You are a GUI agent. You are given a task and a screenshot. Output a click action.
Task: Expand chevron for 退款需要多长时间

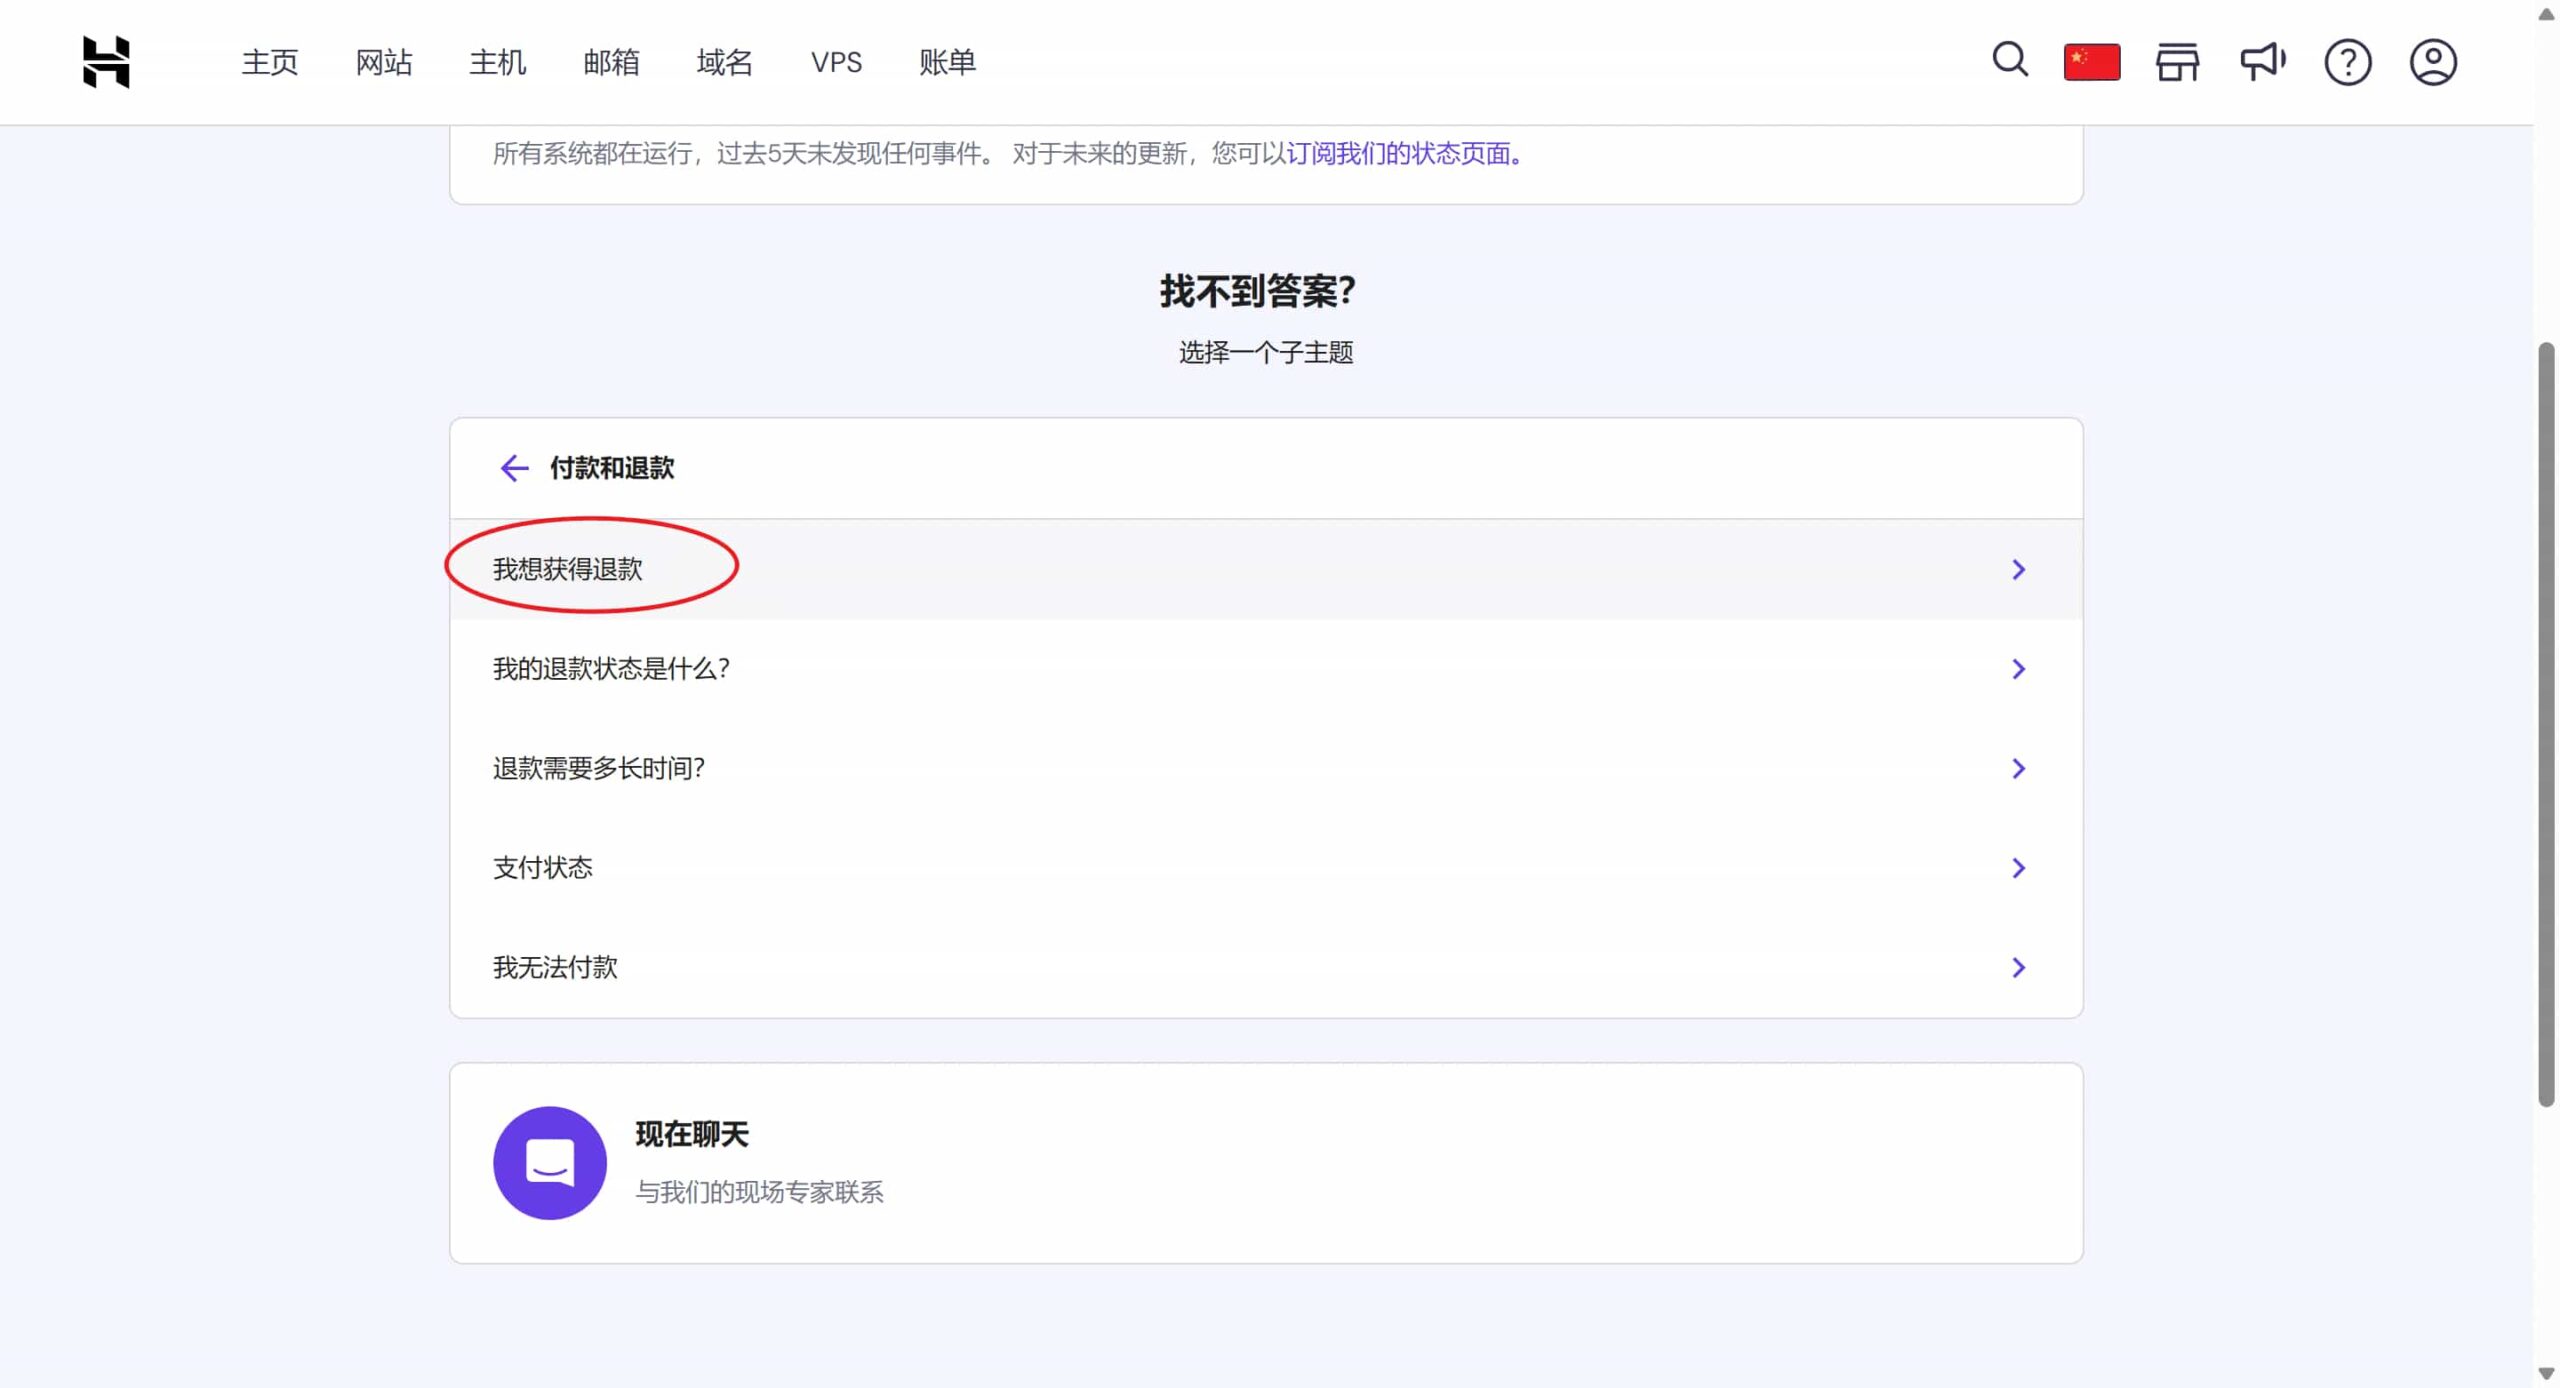pyautogui.click(x=2017, y=768)
